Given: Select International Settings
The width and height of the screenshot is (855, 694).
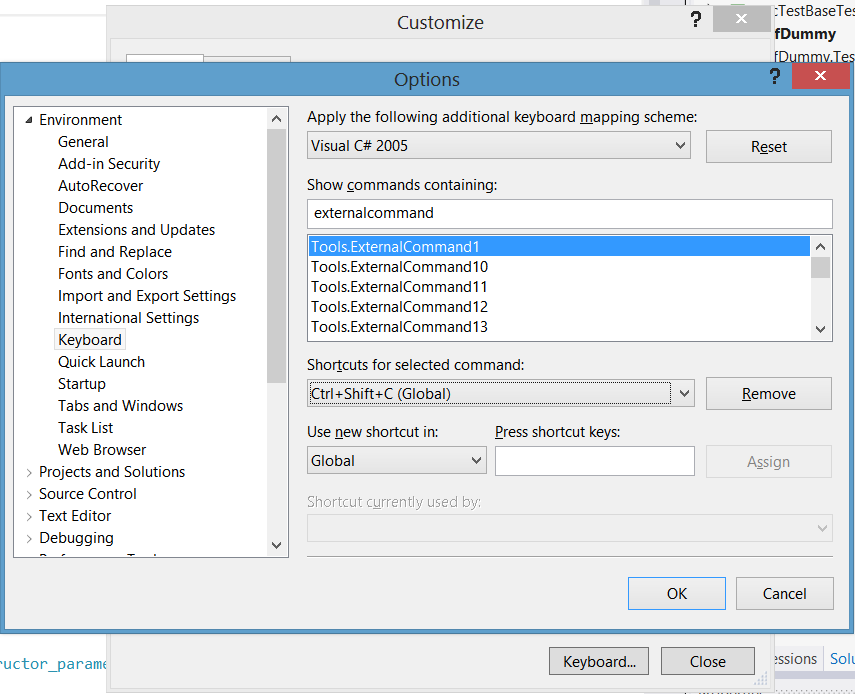Looking at the screenshot, I should click(128, 318).
